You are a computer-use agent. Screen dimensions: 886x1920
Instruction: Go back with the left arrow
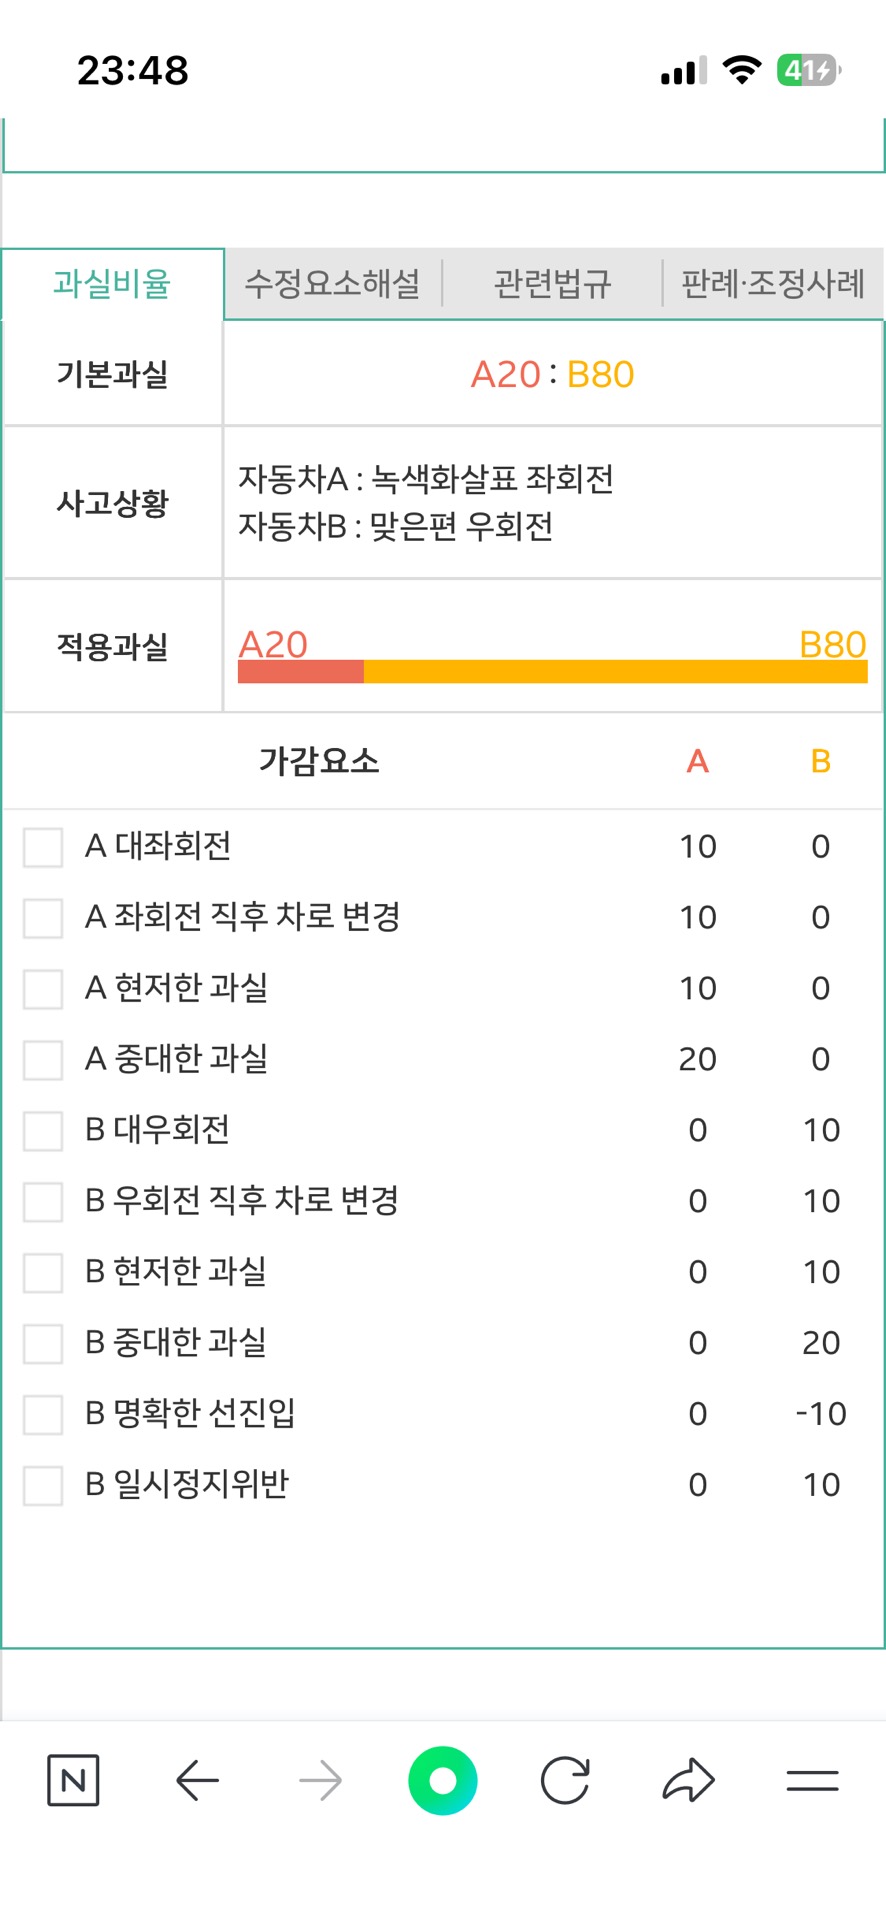click(197, 1780)
